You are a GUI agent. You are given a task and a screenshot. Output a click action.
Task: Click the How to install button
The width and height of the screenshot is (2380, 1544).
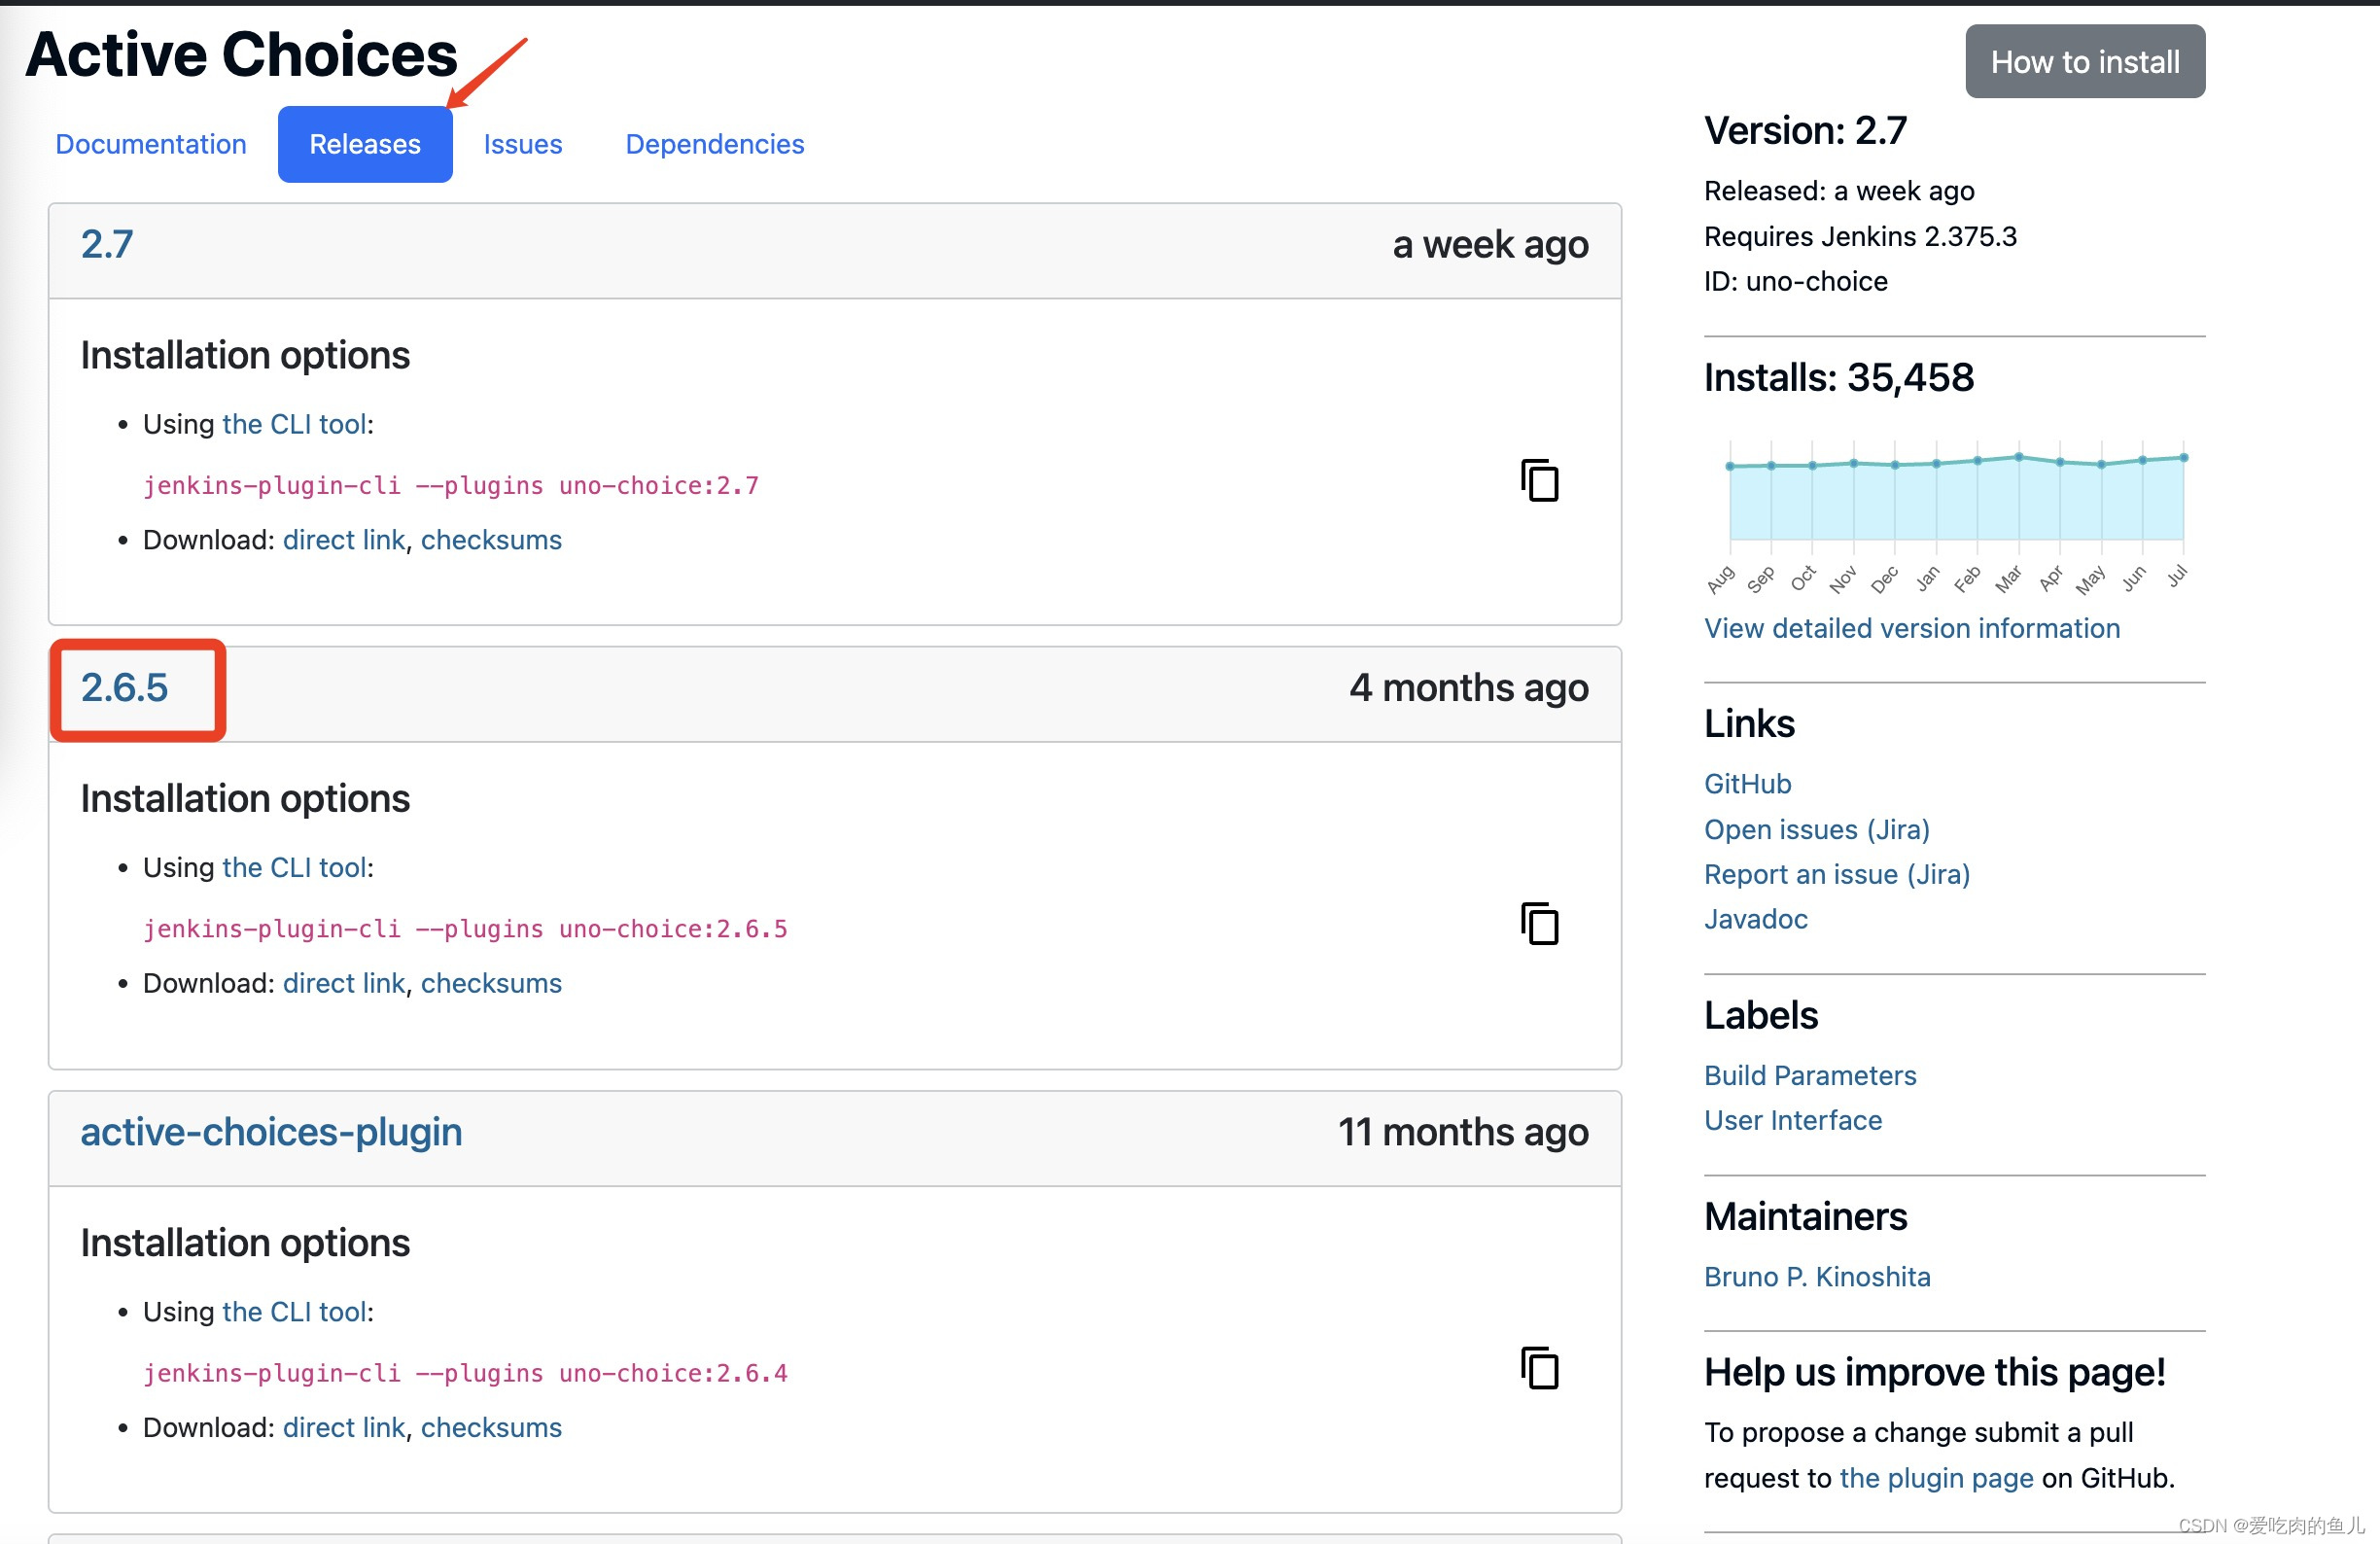pyautogui.click(x=2084, y=61)
